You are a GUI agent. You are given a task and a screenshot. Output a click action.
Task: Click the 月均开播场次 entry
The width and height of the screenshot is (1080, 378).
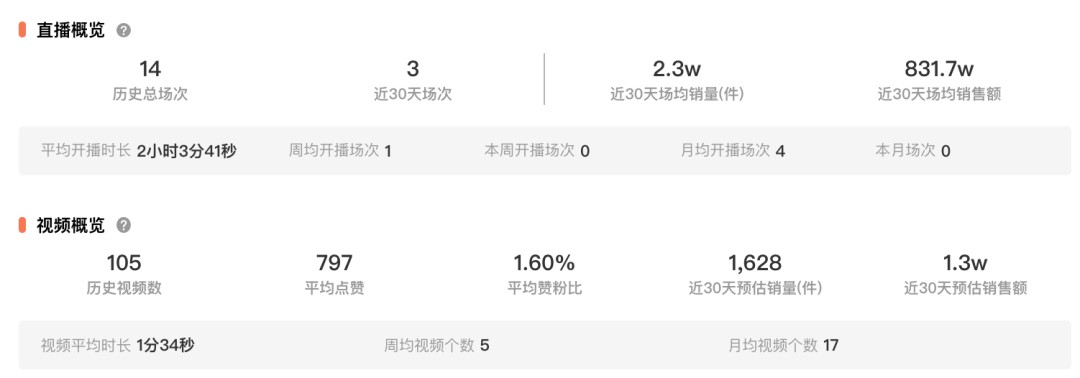(733, 151)
